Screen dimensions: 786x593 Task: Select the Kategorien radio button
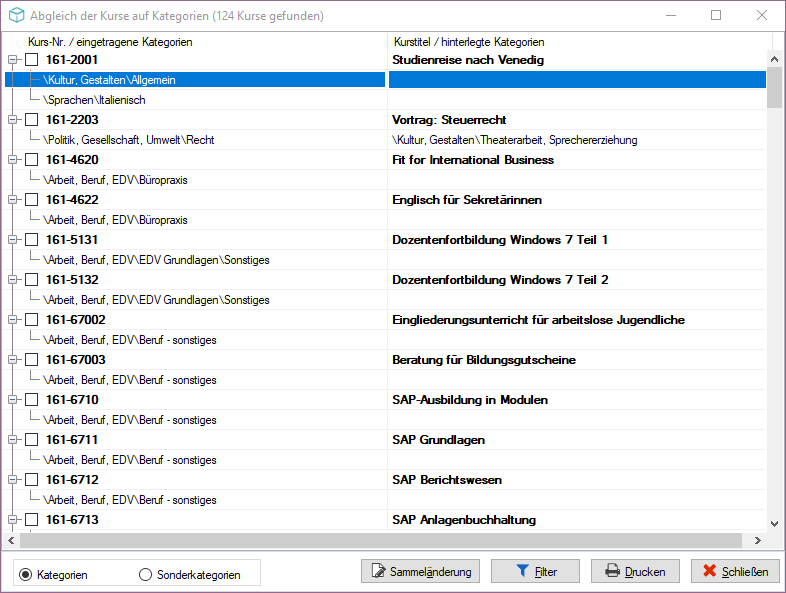(x=26, y=574)
